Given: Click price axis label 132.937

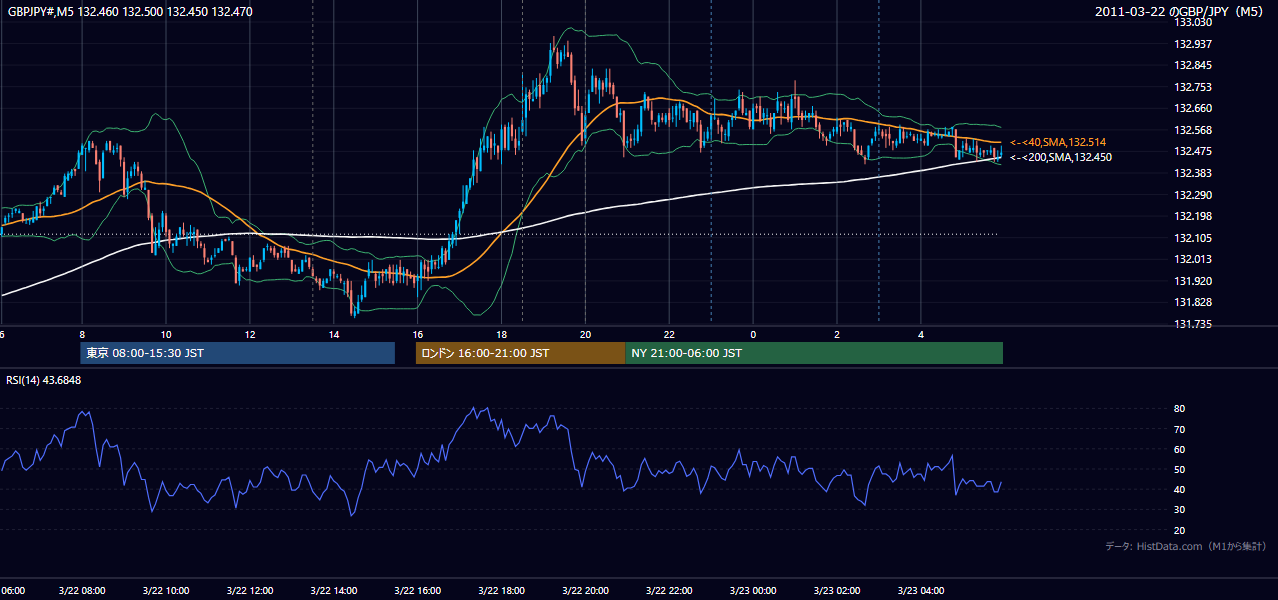Looking at the screenshot, I should point(1193,44).
